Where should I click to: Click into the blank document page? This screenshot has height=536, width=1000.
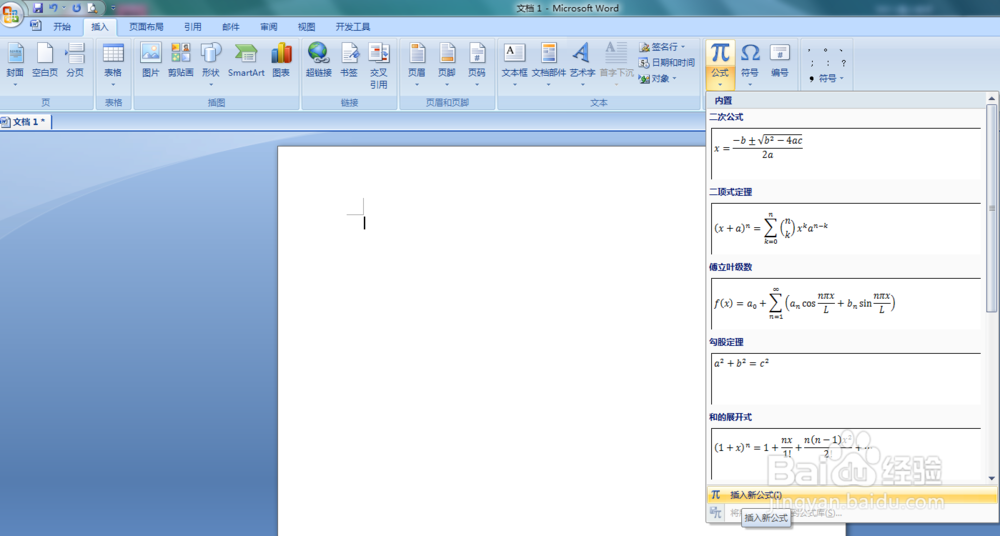coord(491,341)
